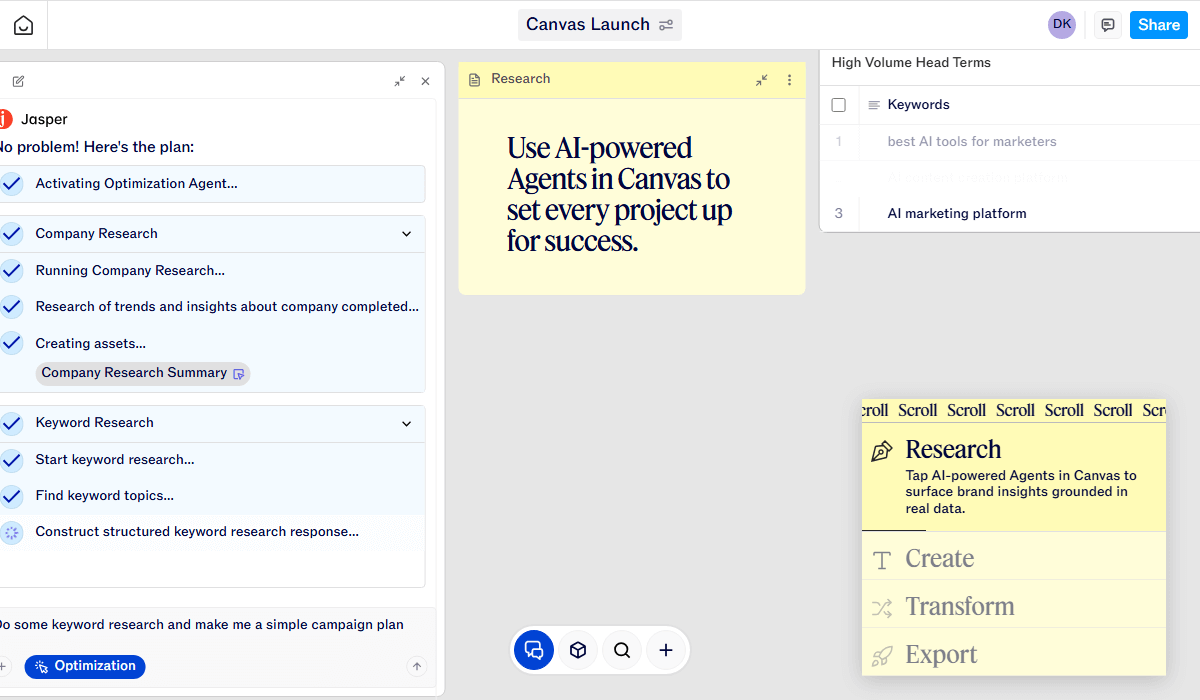Image resolution: width=1200 pixels, height=700 pixels.
Task: Collapse the Research note card
Action: [762, 80]
